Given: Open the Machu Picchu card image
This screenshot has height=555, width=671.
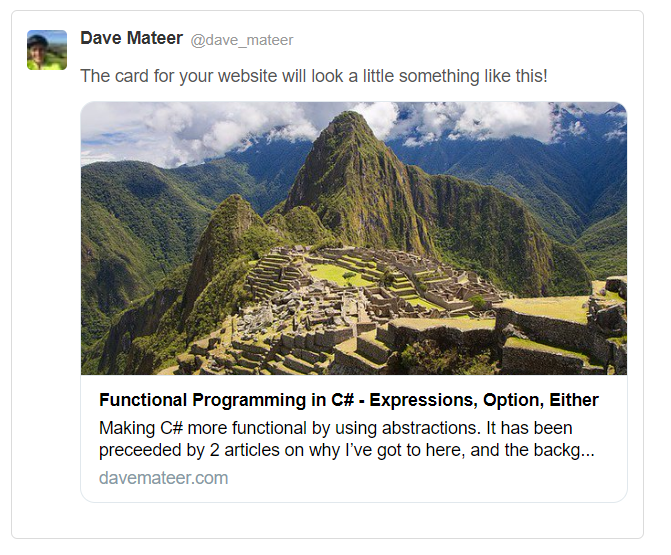Looking at the screenshot, I should click(353, 238).
